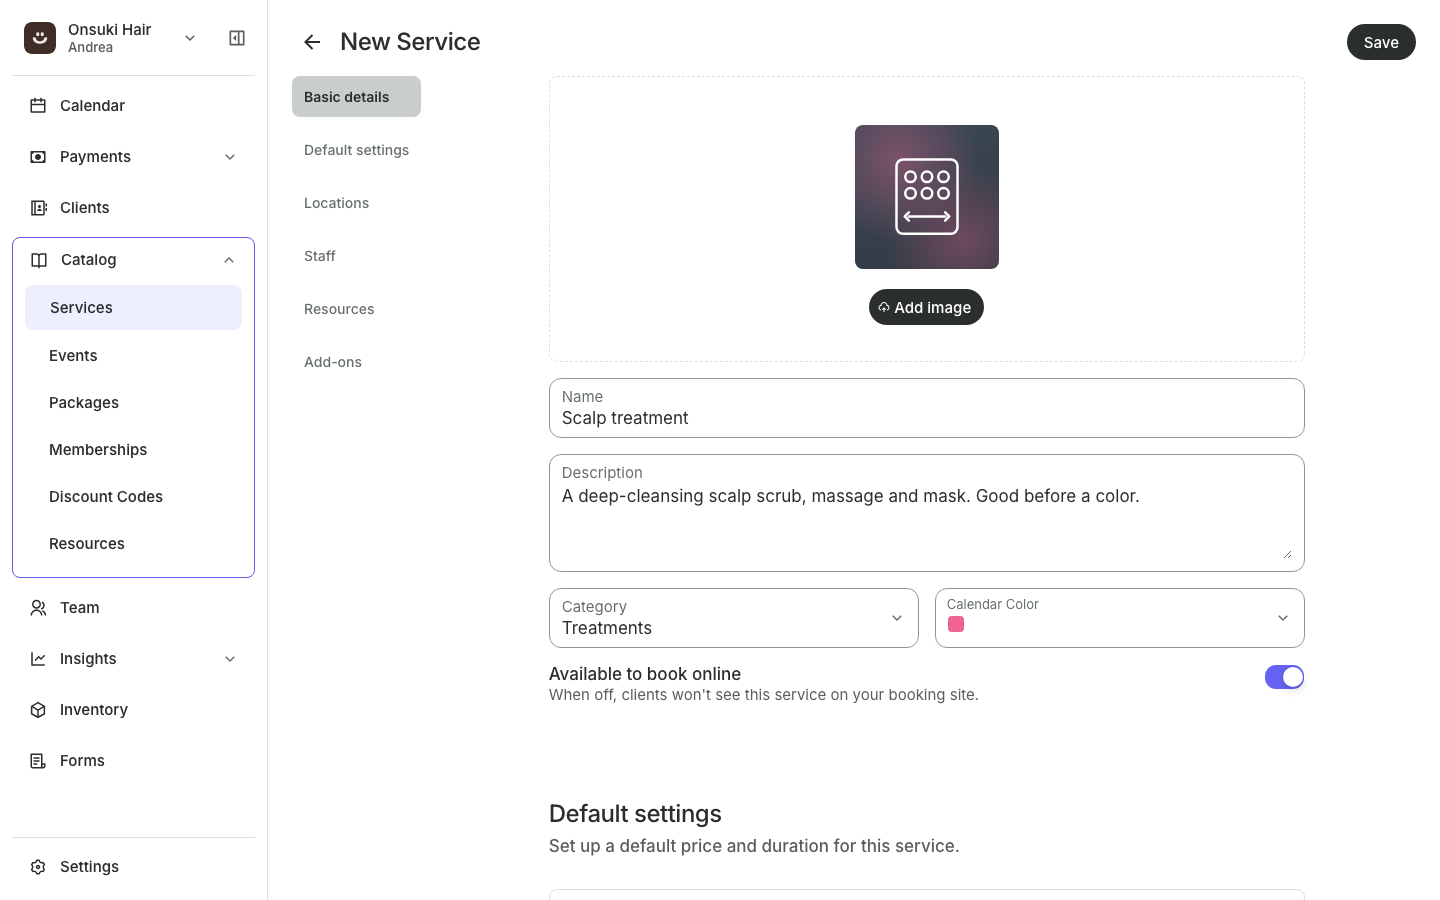
Task: Click the Clients icon in sidebar
Action: pyautogui.click(x=38, y=208)
